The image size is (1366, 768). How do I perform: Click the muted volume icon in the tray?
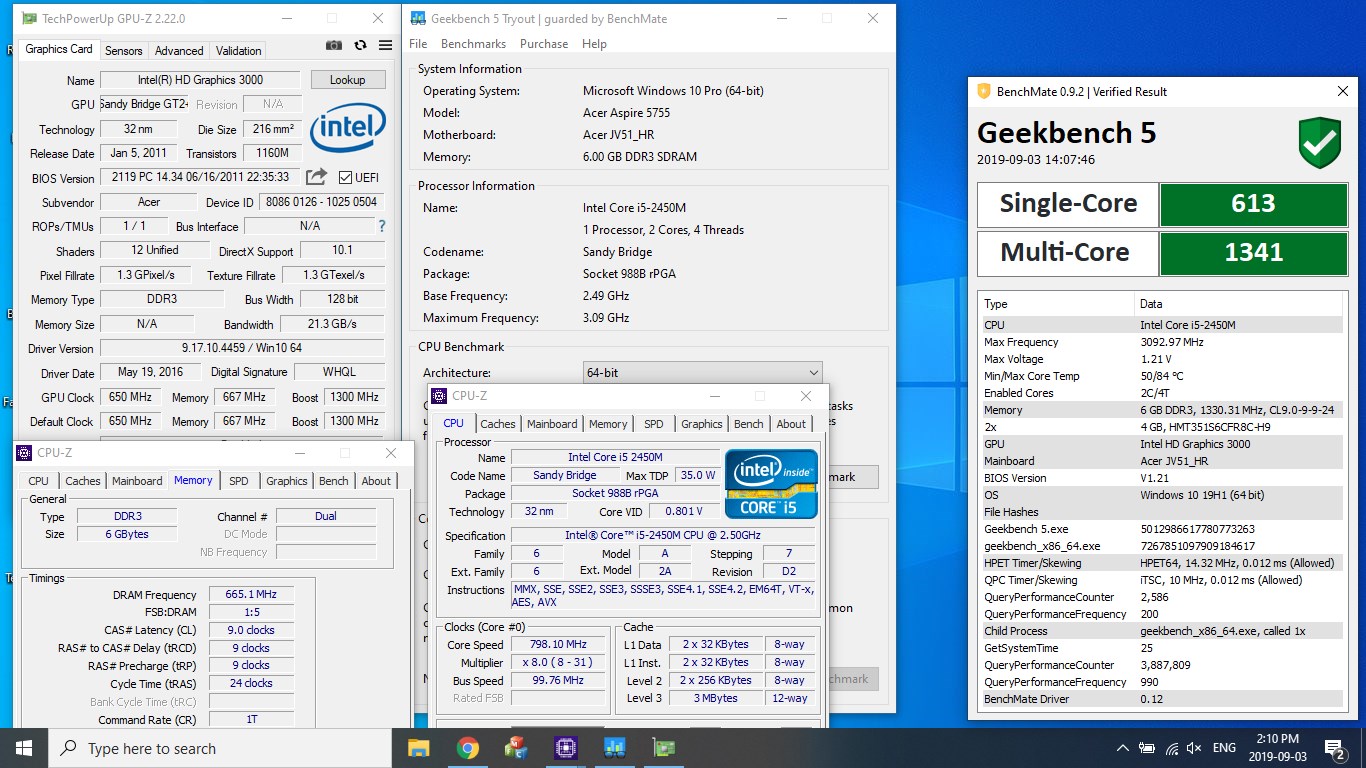tap(1194, 748)
